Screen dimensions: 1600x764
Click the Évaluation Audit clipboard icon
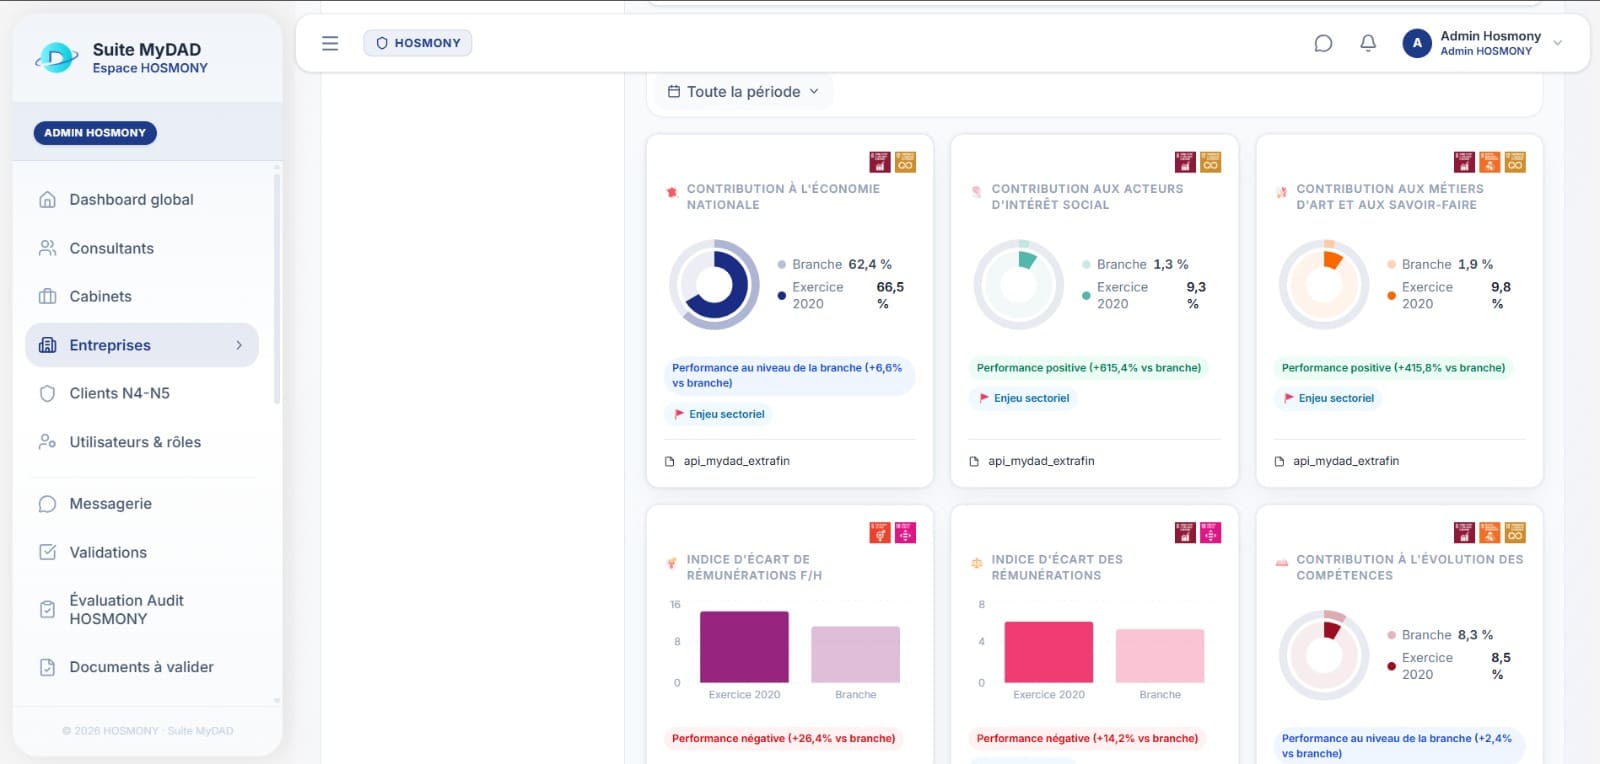coord(47,609)
